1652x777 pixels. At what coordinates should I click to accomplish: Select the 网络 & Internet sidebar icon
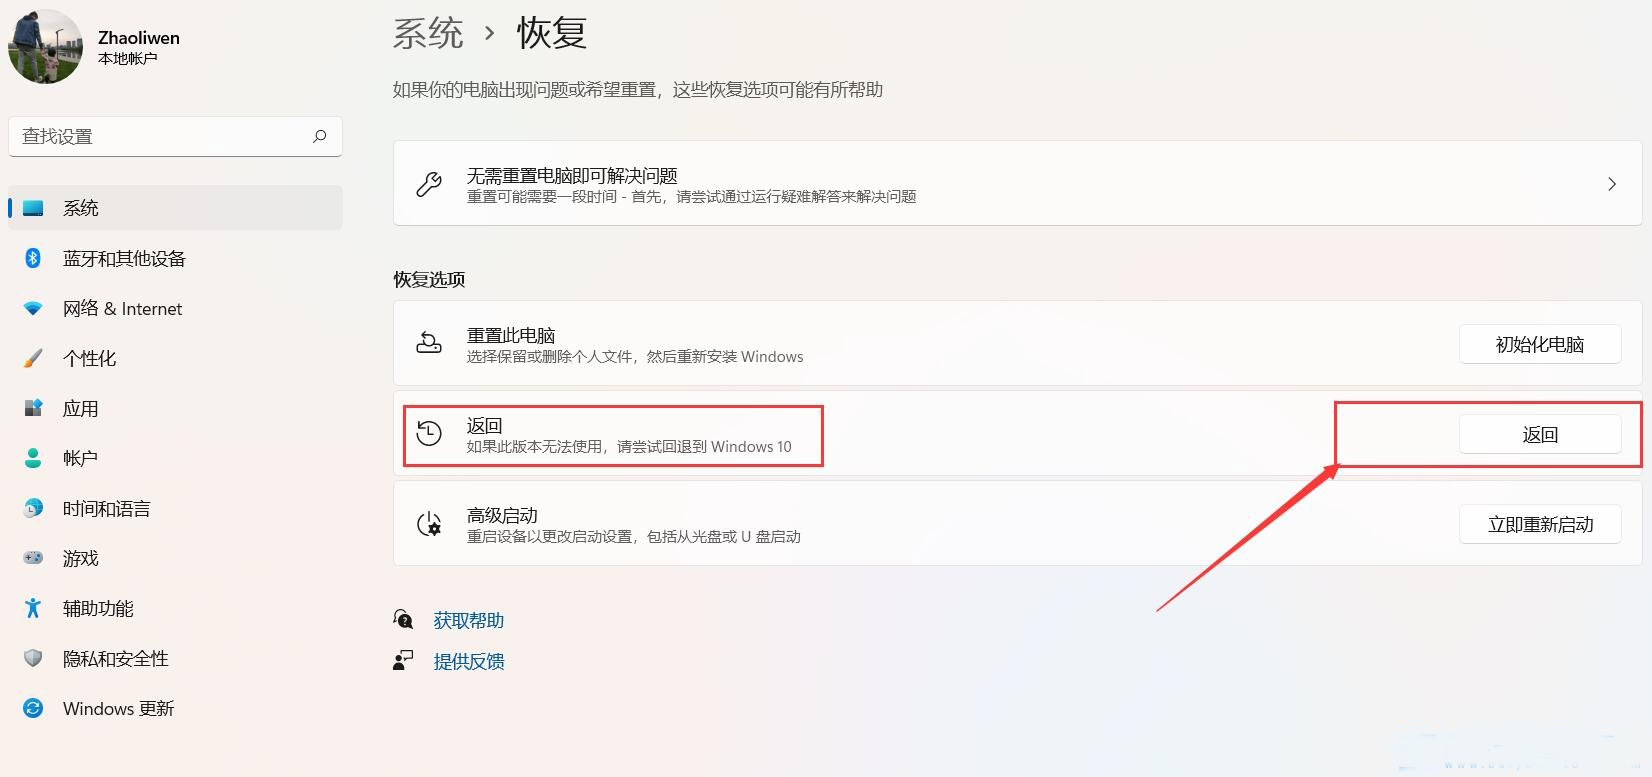[32, 308]
